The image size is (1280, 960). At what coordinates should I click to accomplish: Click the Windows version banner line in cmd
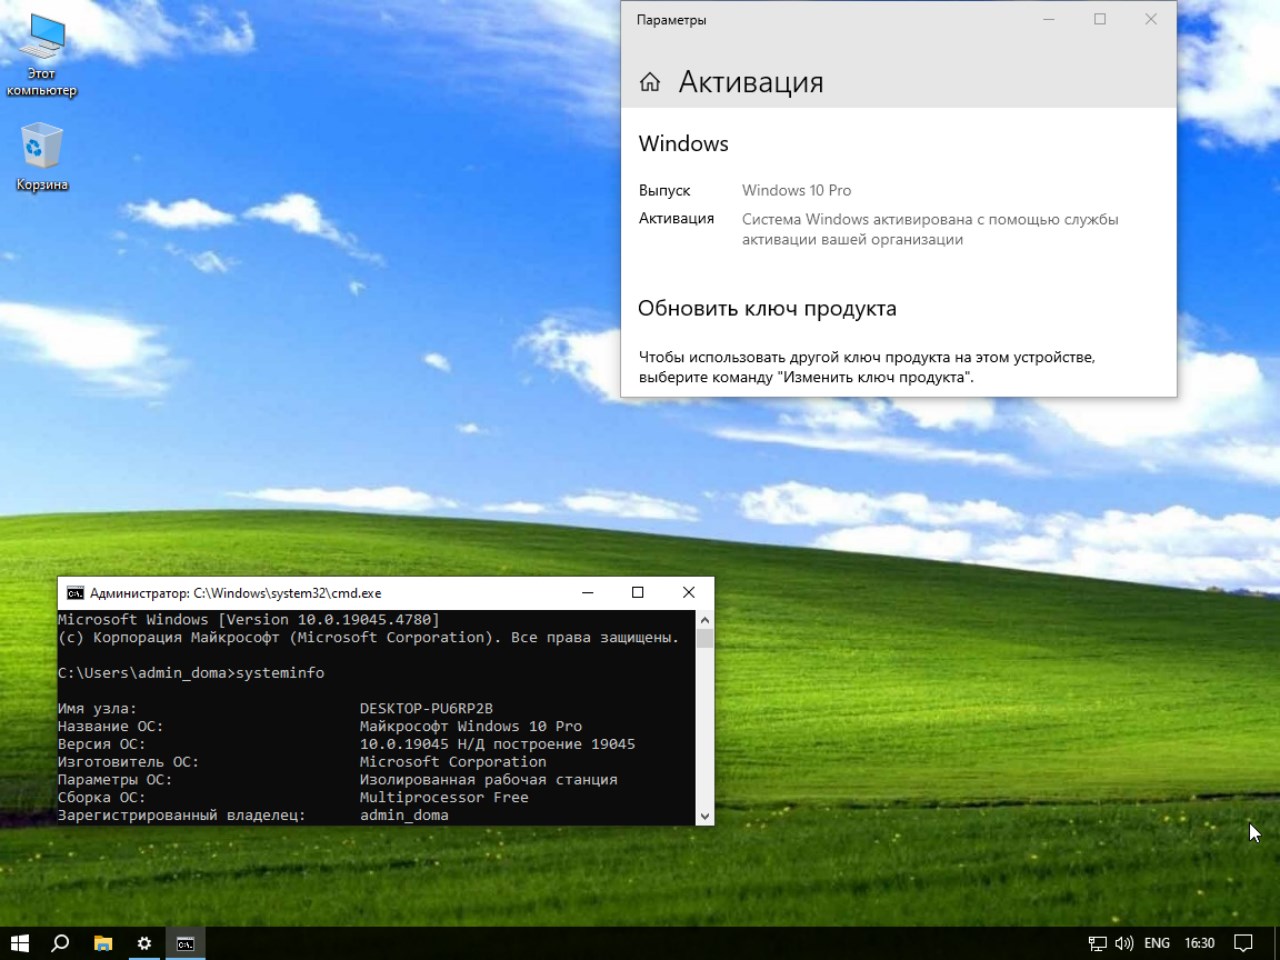tap(249, 619)
